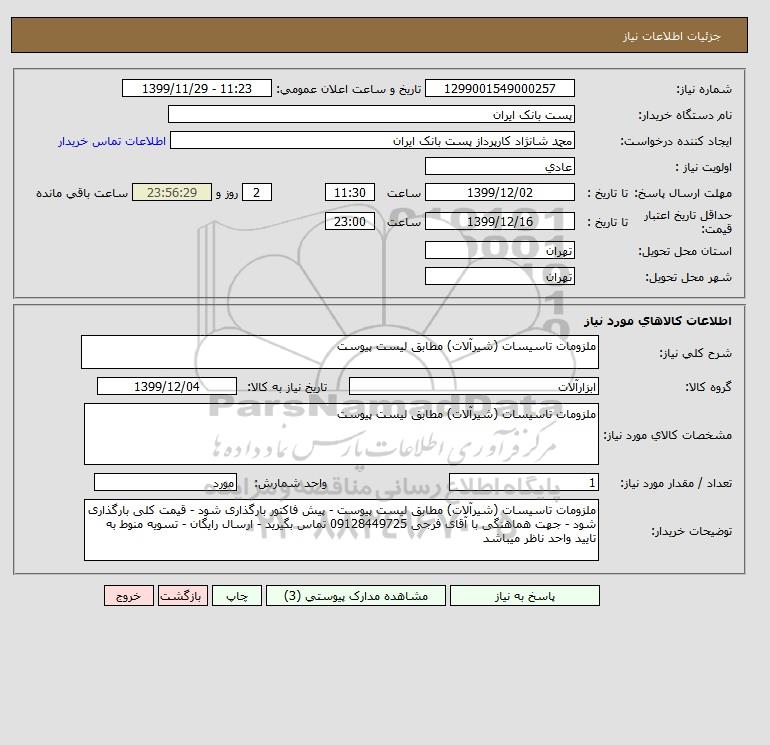The image size is (770, 745).
Task: Click the unit field مورد
Action: (x=165, y=483)
